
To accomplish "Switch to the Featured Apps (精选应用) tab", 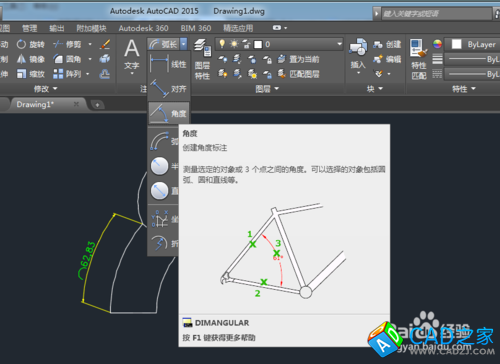I will 238,28.
